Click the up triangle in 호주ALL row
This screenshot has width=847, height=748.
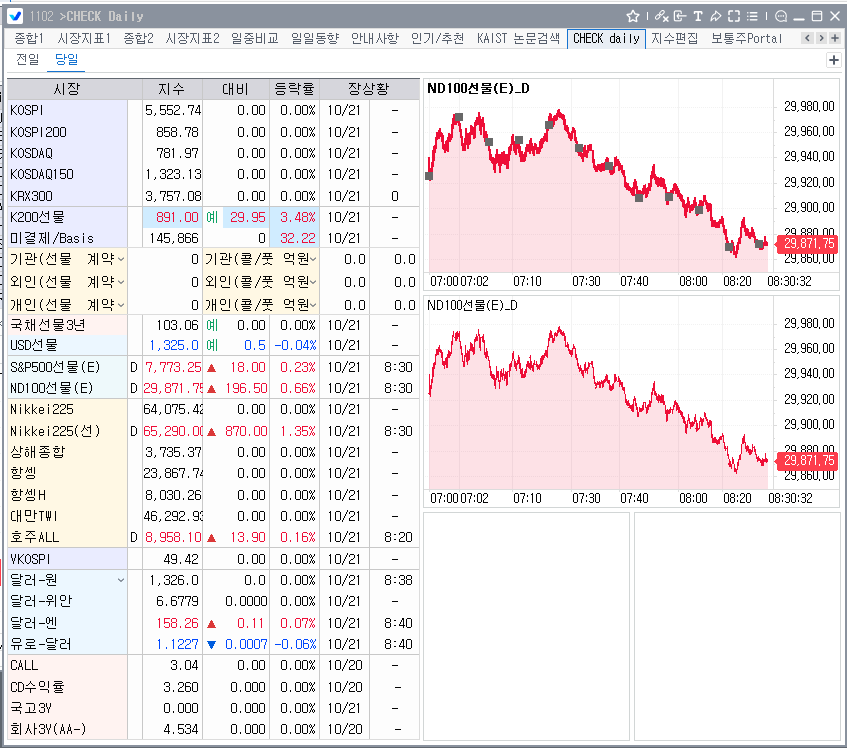pyautogui.click(x=212, y=538)
